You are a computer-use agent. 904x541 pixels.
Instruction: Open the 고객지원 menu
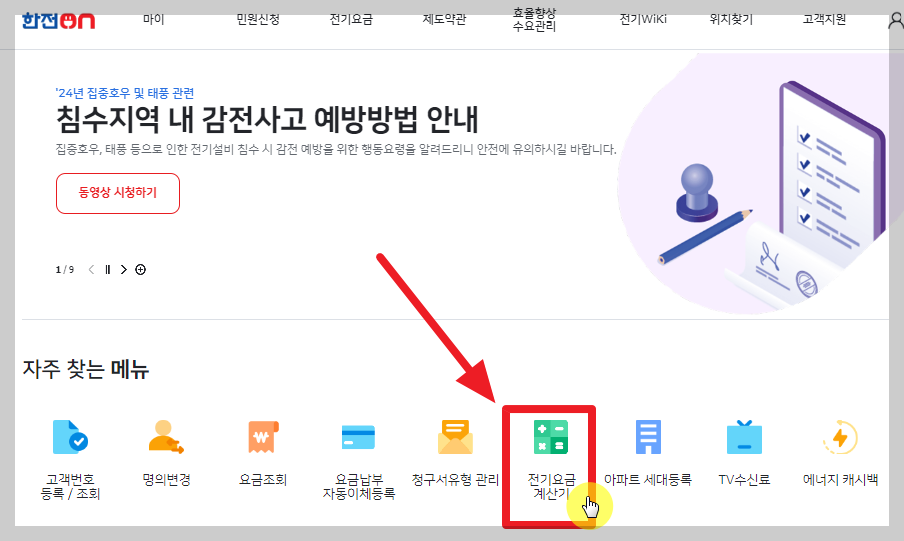(x=824, y=20)
